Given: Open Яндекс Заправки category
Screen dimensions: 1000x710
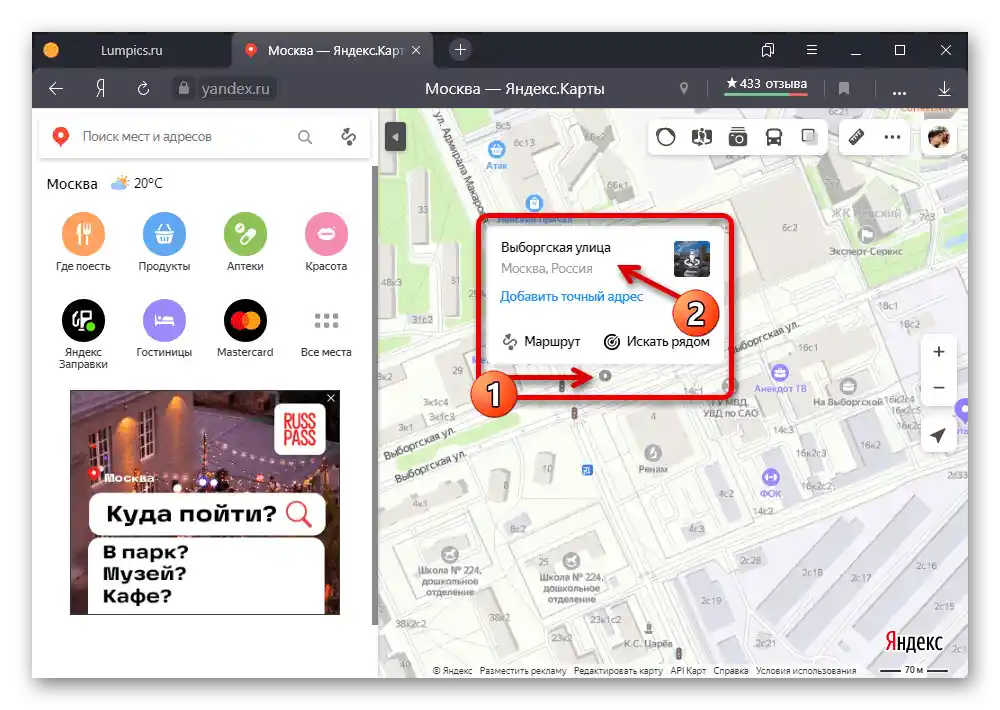Looking at the screenshot, I should pos(83,334).
